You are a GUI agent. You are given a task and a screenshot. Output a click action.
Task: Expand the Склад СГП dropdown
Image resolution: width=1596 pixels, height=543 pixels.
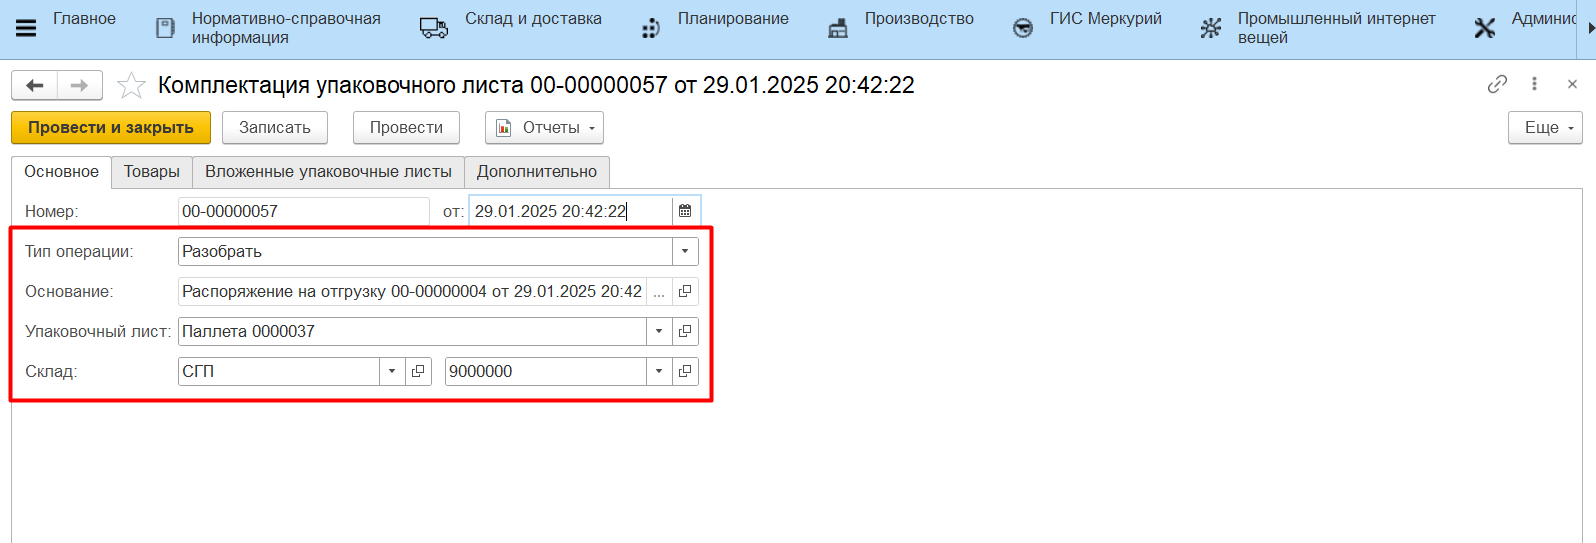[392, 372]
